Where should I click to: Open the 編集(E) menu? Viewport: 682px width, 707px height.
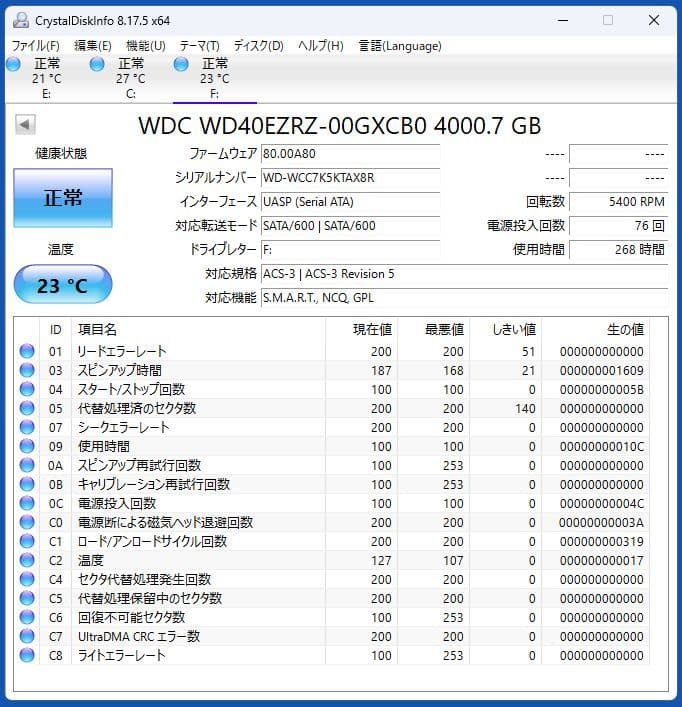[x=92, y=46]
